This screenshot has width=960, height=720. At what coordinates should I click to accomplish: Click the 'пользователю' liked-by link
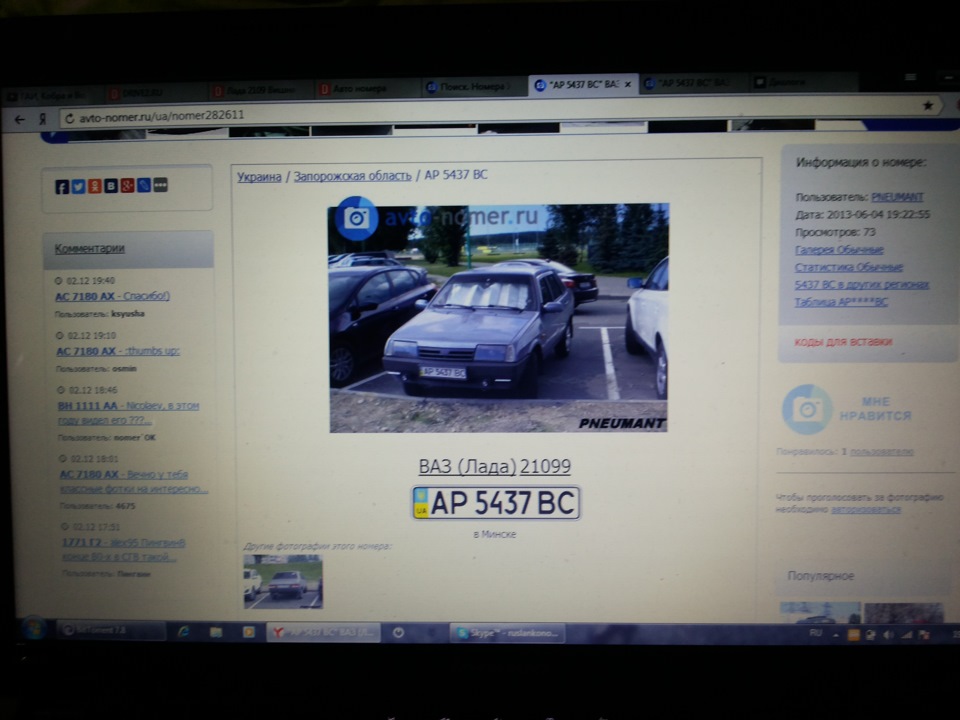tap(882, 452)
